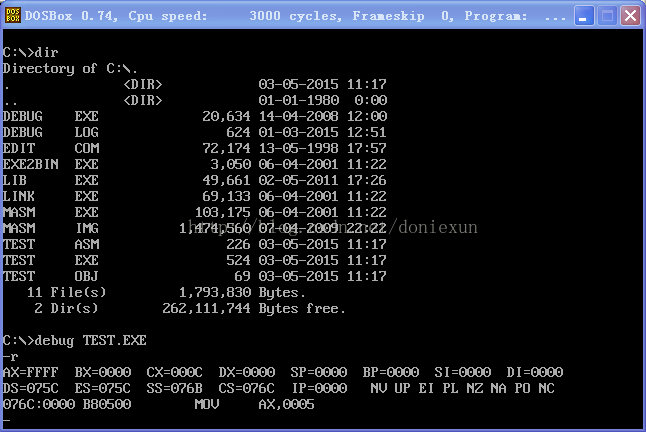This screenshot has height=432, width=646.
Task: Click the DX=0000 register value
Action: [x=247, y=373]
